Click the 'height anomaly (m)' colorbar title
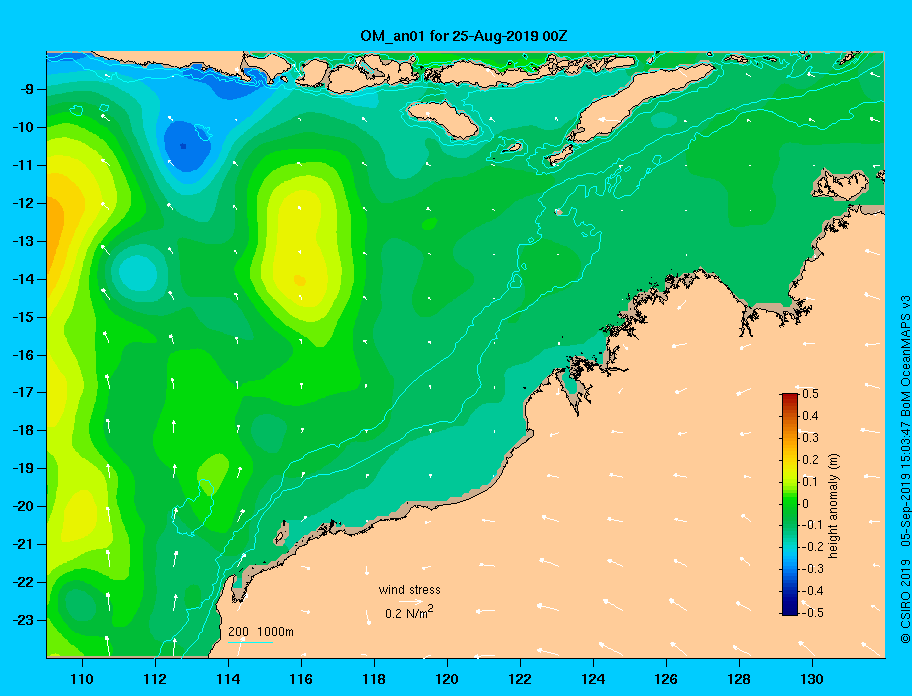Viewport: 912px width, 696px height. coord(834,506)
